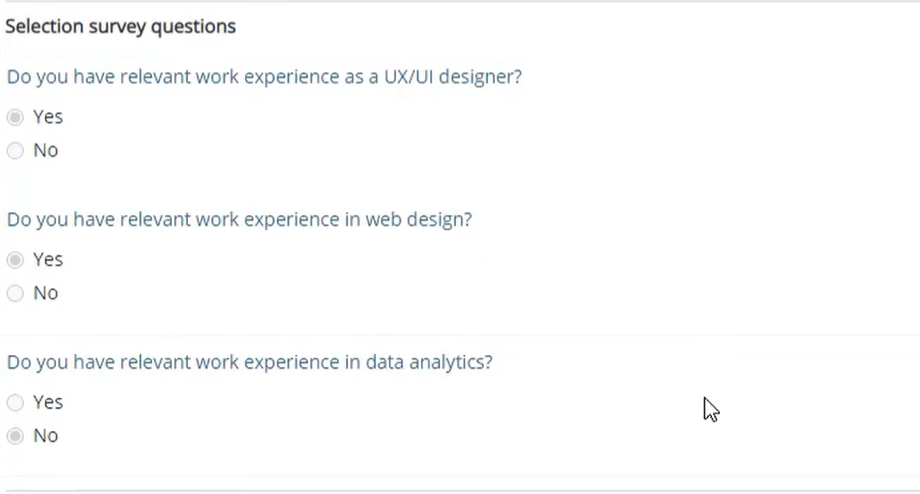Viewport: 920px width, 494px height.
Task: Click 'No' label text under web design question
Action: point(46,293)
